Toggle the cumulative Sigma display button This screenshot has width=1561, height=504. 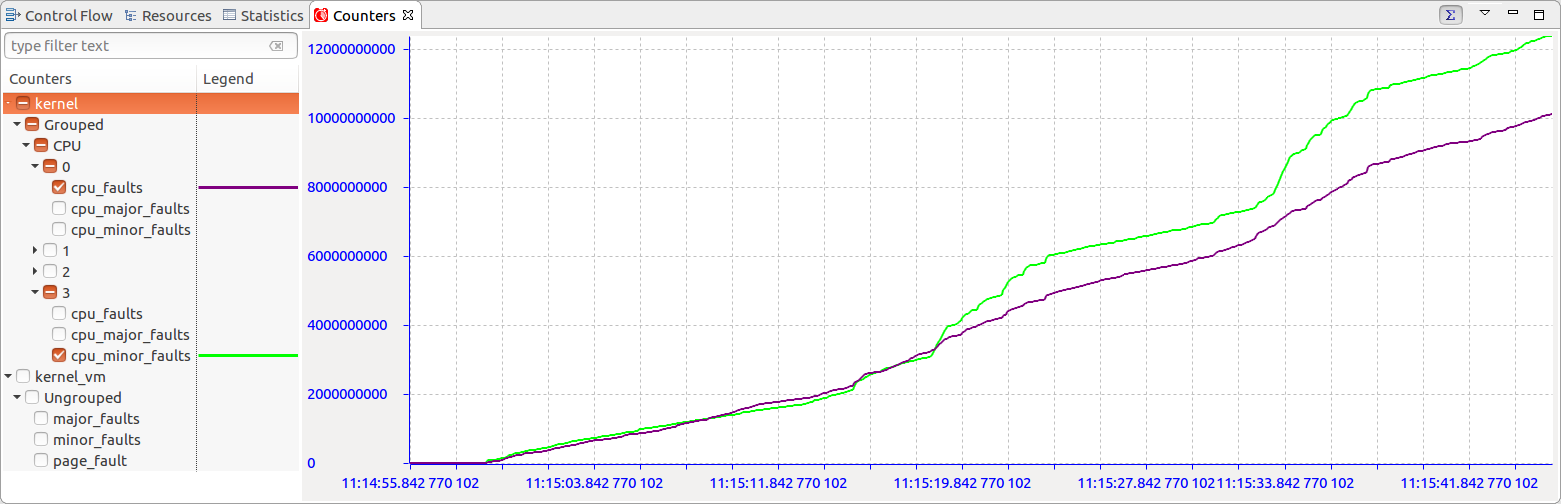1449,14
